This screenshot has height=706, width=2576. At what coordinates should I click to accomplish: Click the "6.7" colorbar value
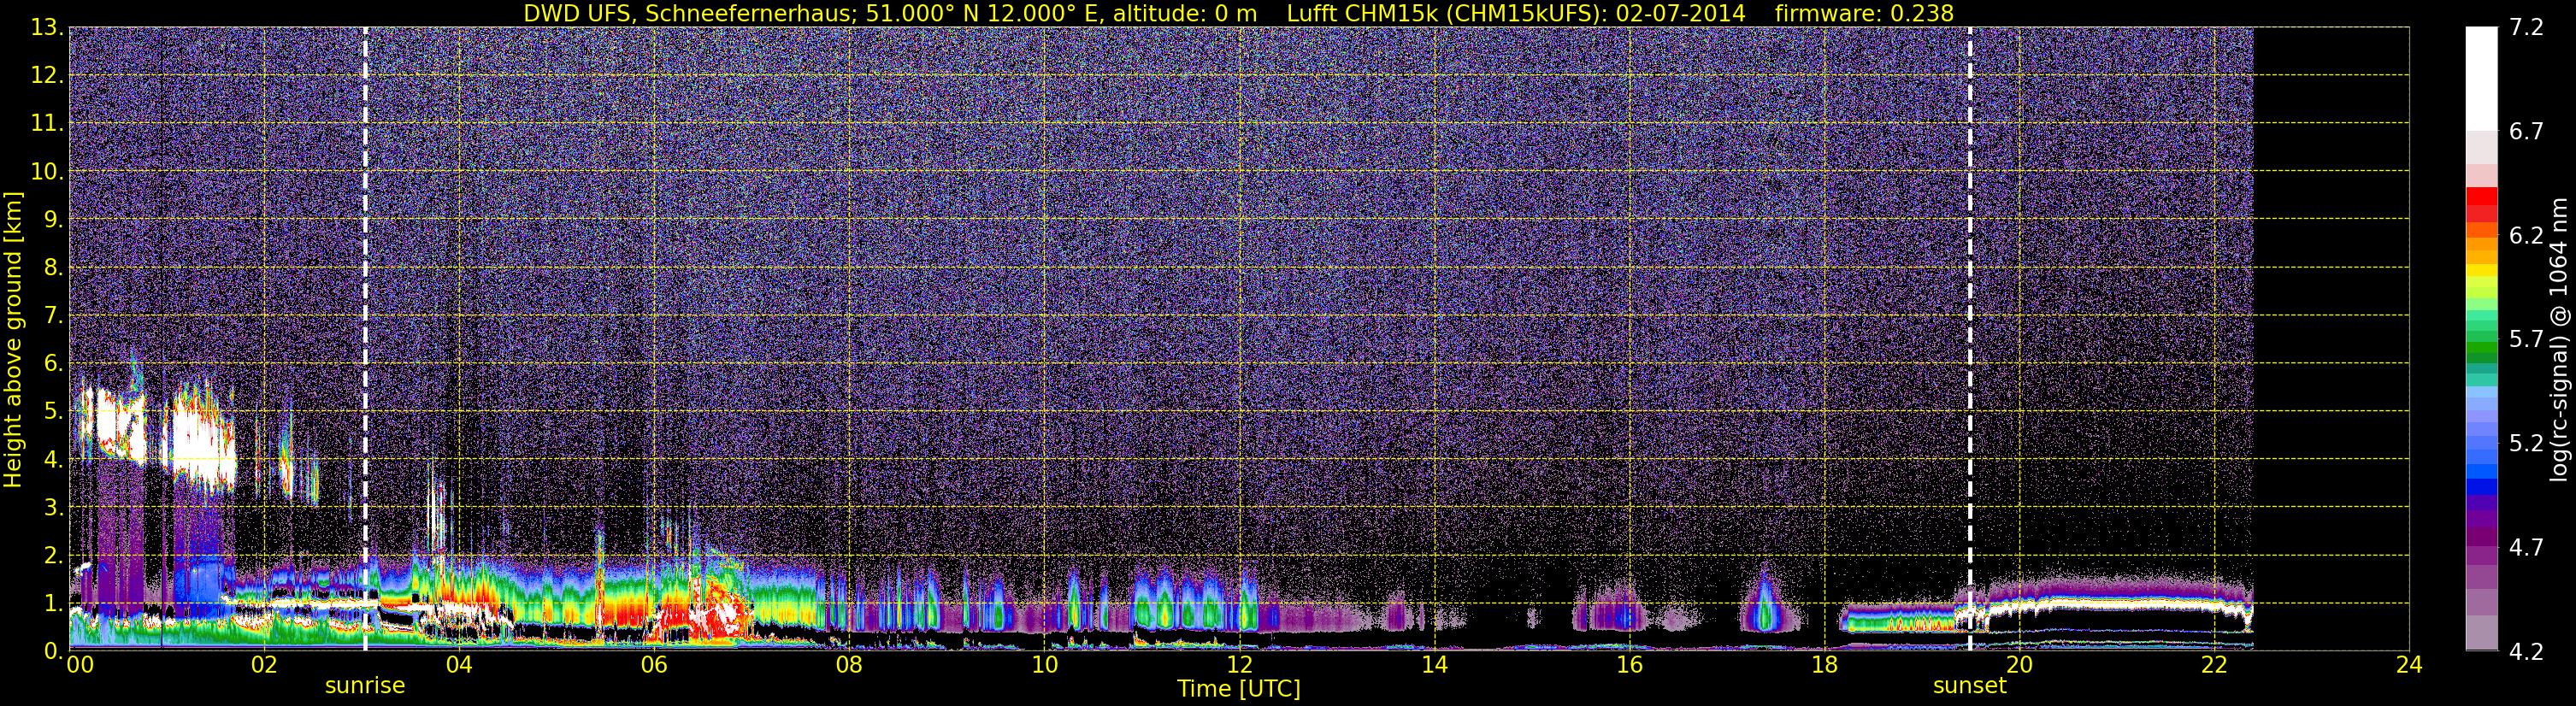[2526, 132]
